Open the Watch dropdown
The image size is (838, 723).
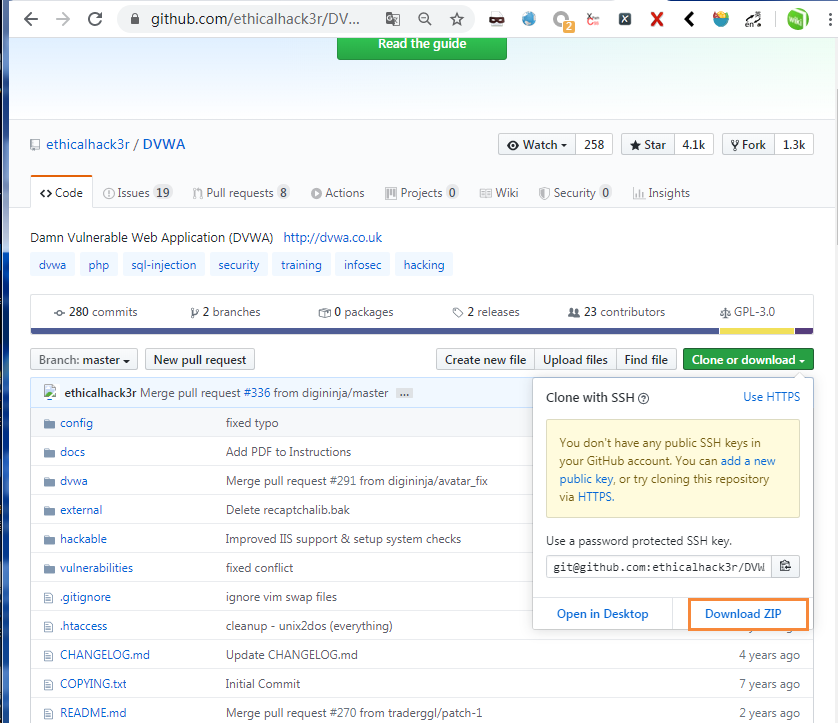tap(537, 145)
